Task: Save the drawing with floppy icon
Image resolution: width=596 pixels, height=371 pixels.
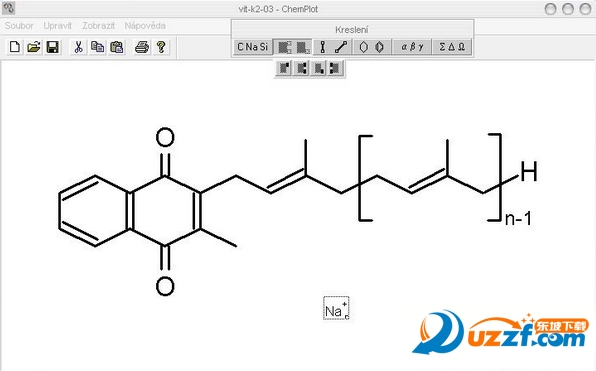Action: click(52, 47)
